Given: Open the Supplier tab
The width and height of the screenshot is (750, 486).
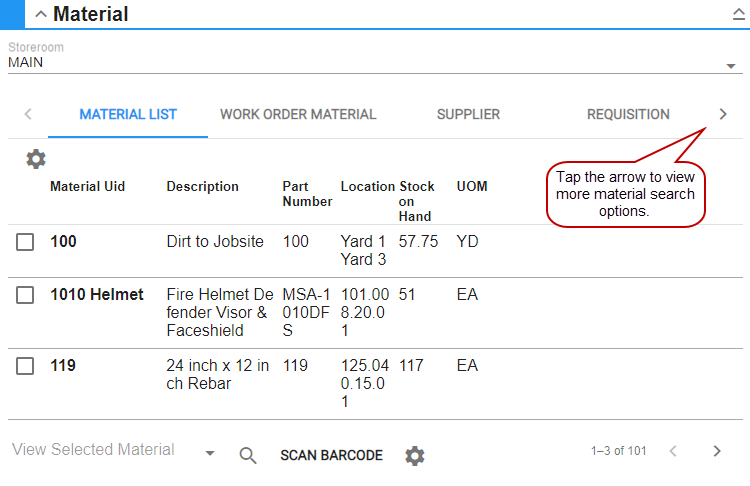Looking at the screenshot, I should pos(468,114).
